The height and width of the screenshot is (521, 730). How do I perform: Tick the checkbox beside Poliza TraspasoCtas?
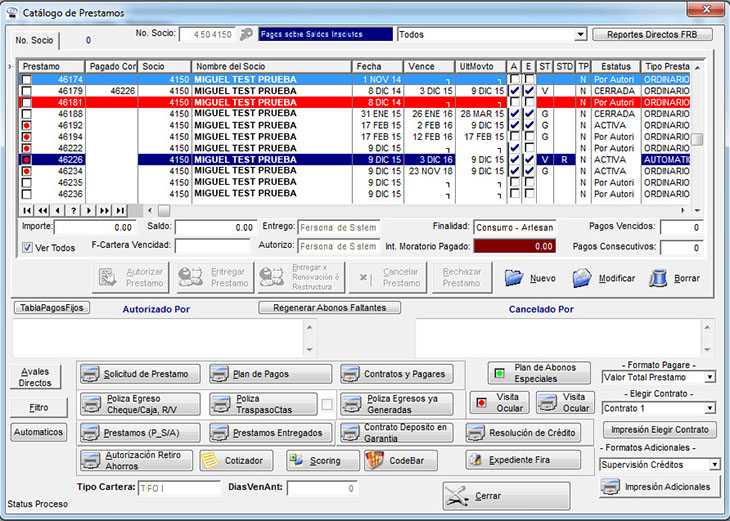326,404
